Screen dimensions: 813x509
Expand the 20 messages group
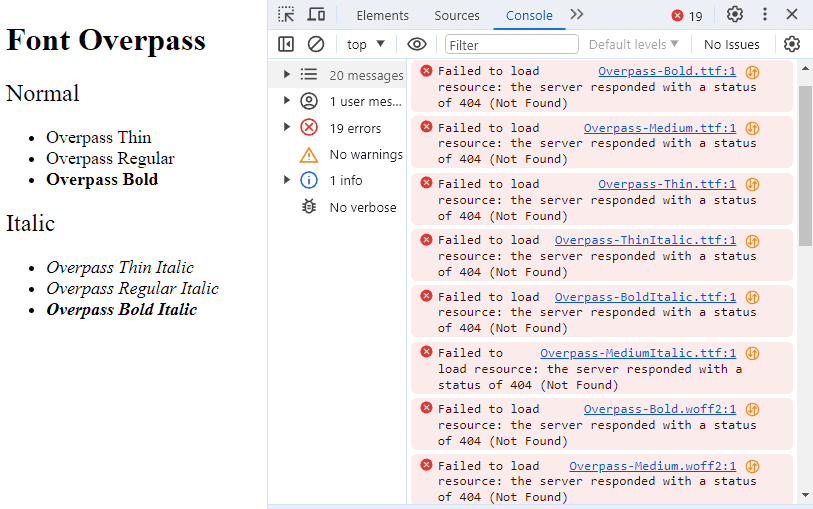coord(286,74)
